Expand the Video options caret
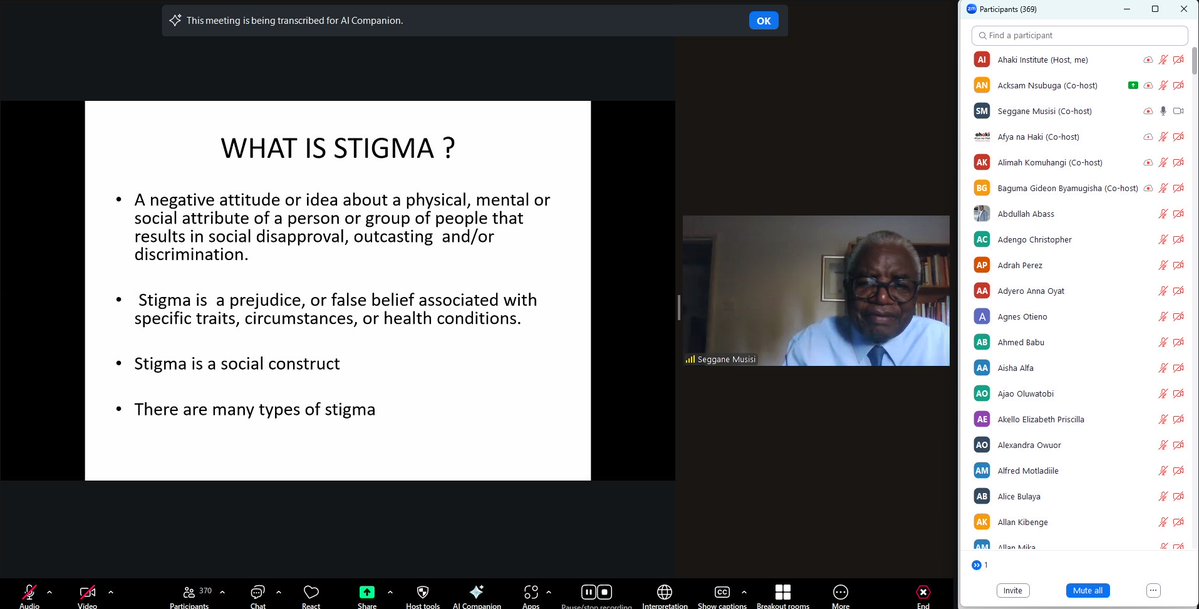The width and height of the screenshot is (1199, 609). [x=110, y=592]
